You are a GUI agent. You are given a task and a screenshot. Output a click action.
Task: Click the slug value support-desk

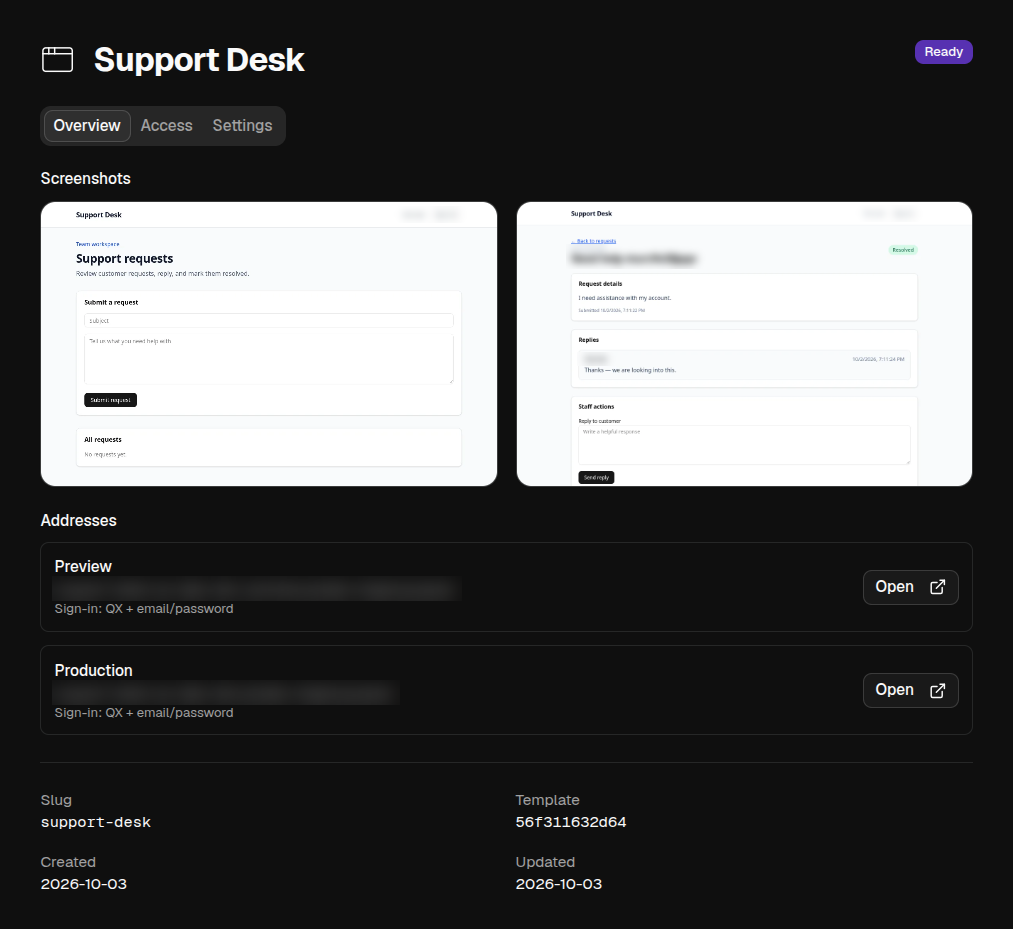(96, 822)
